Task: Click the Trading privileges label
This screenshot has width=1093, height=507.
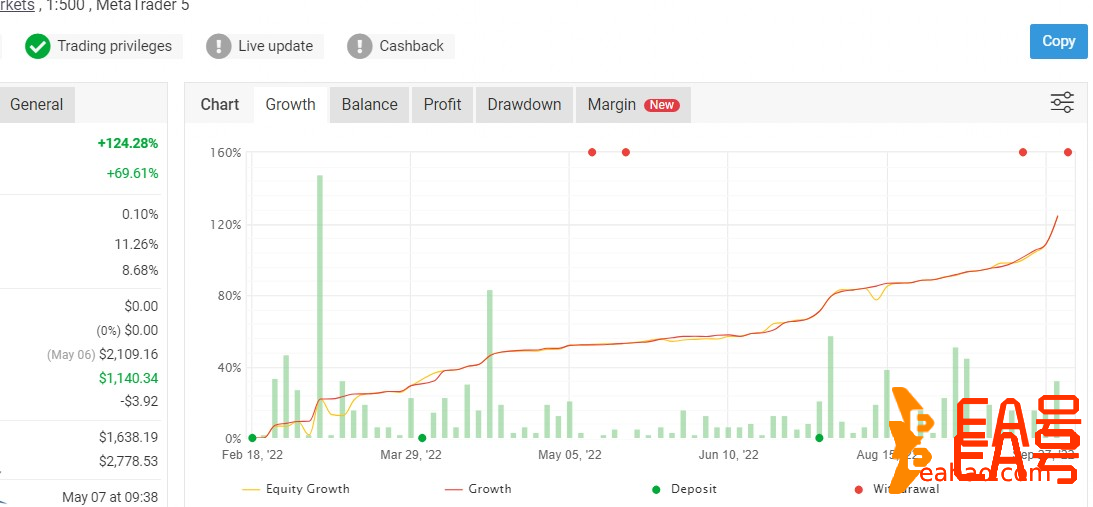Action: pos(114,46)
